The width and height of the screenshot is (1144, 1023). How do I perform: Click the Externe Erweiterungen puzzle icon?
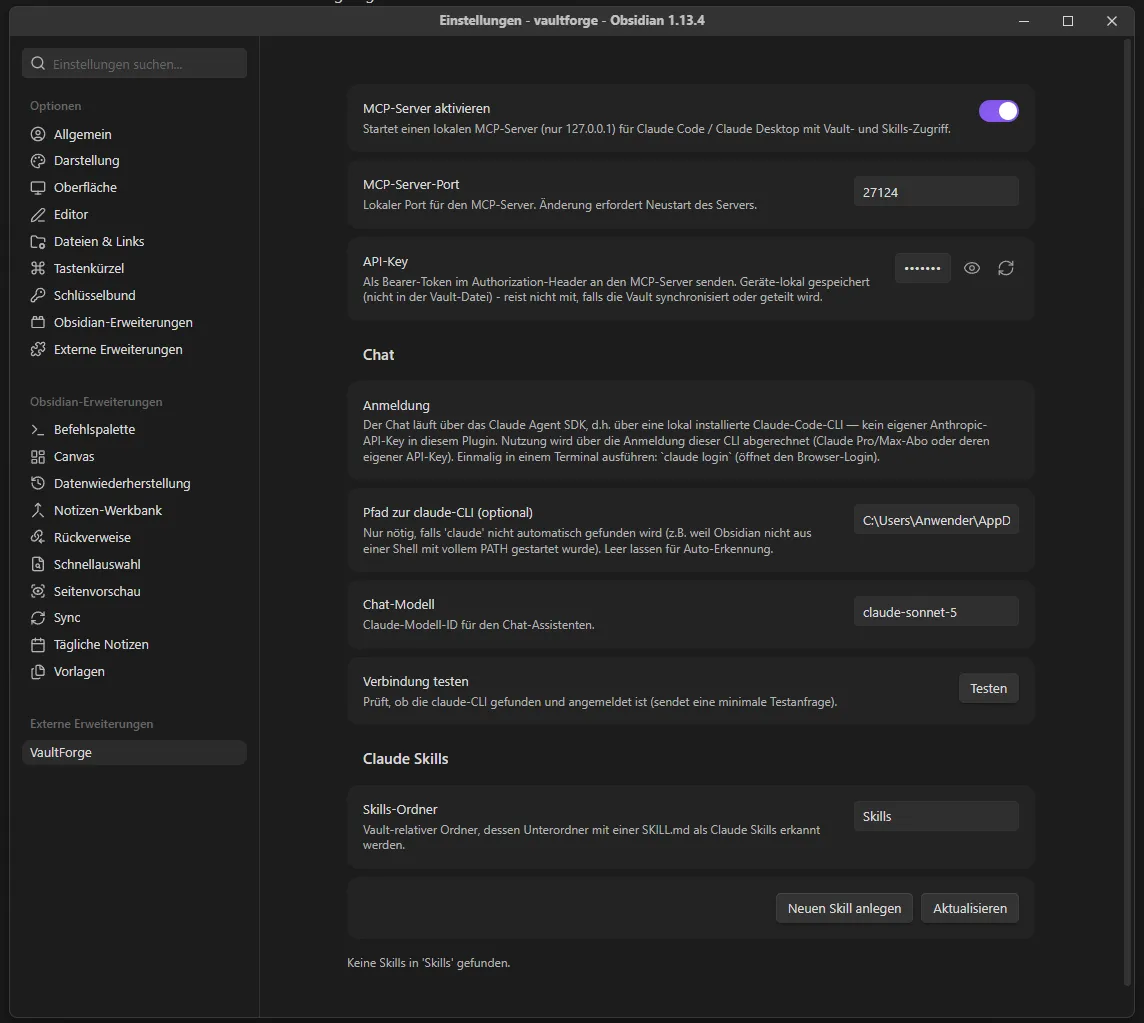(38, 350)
